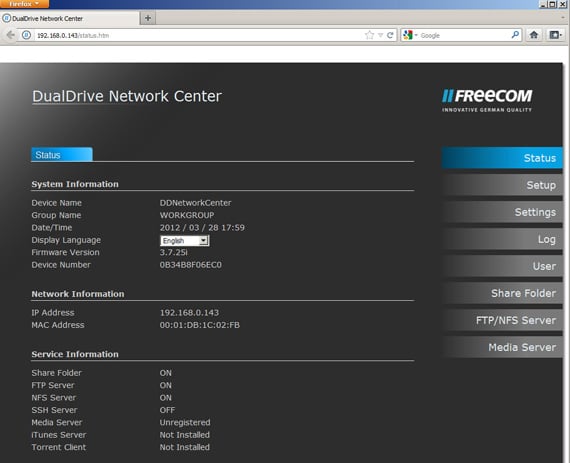Open the bookmarks toolbar button

tap(555, 35)
